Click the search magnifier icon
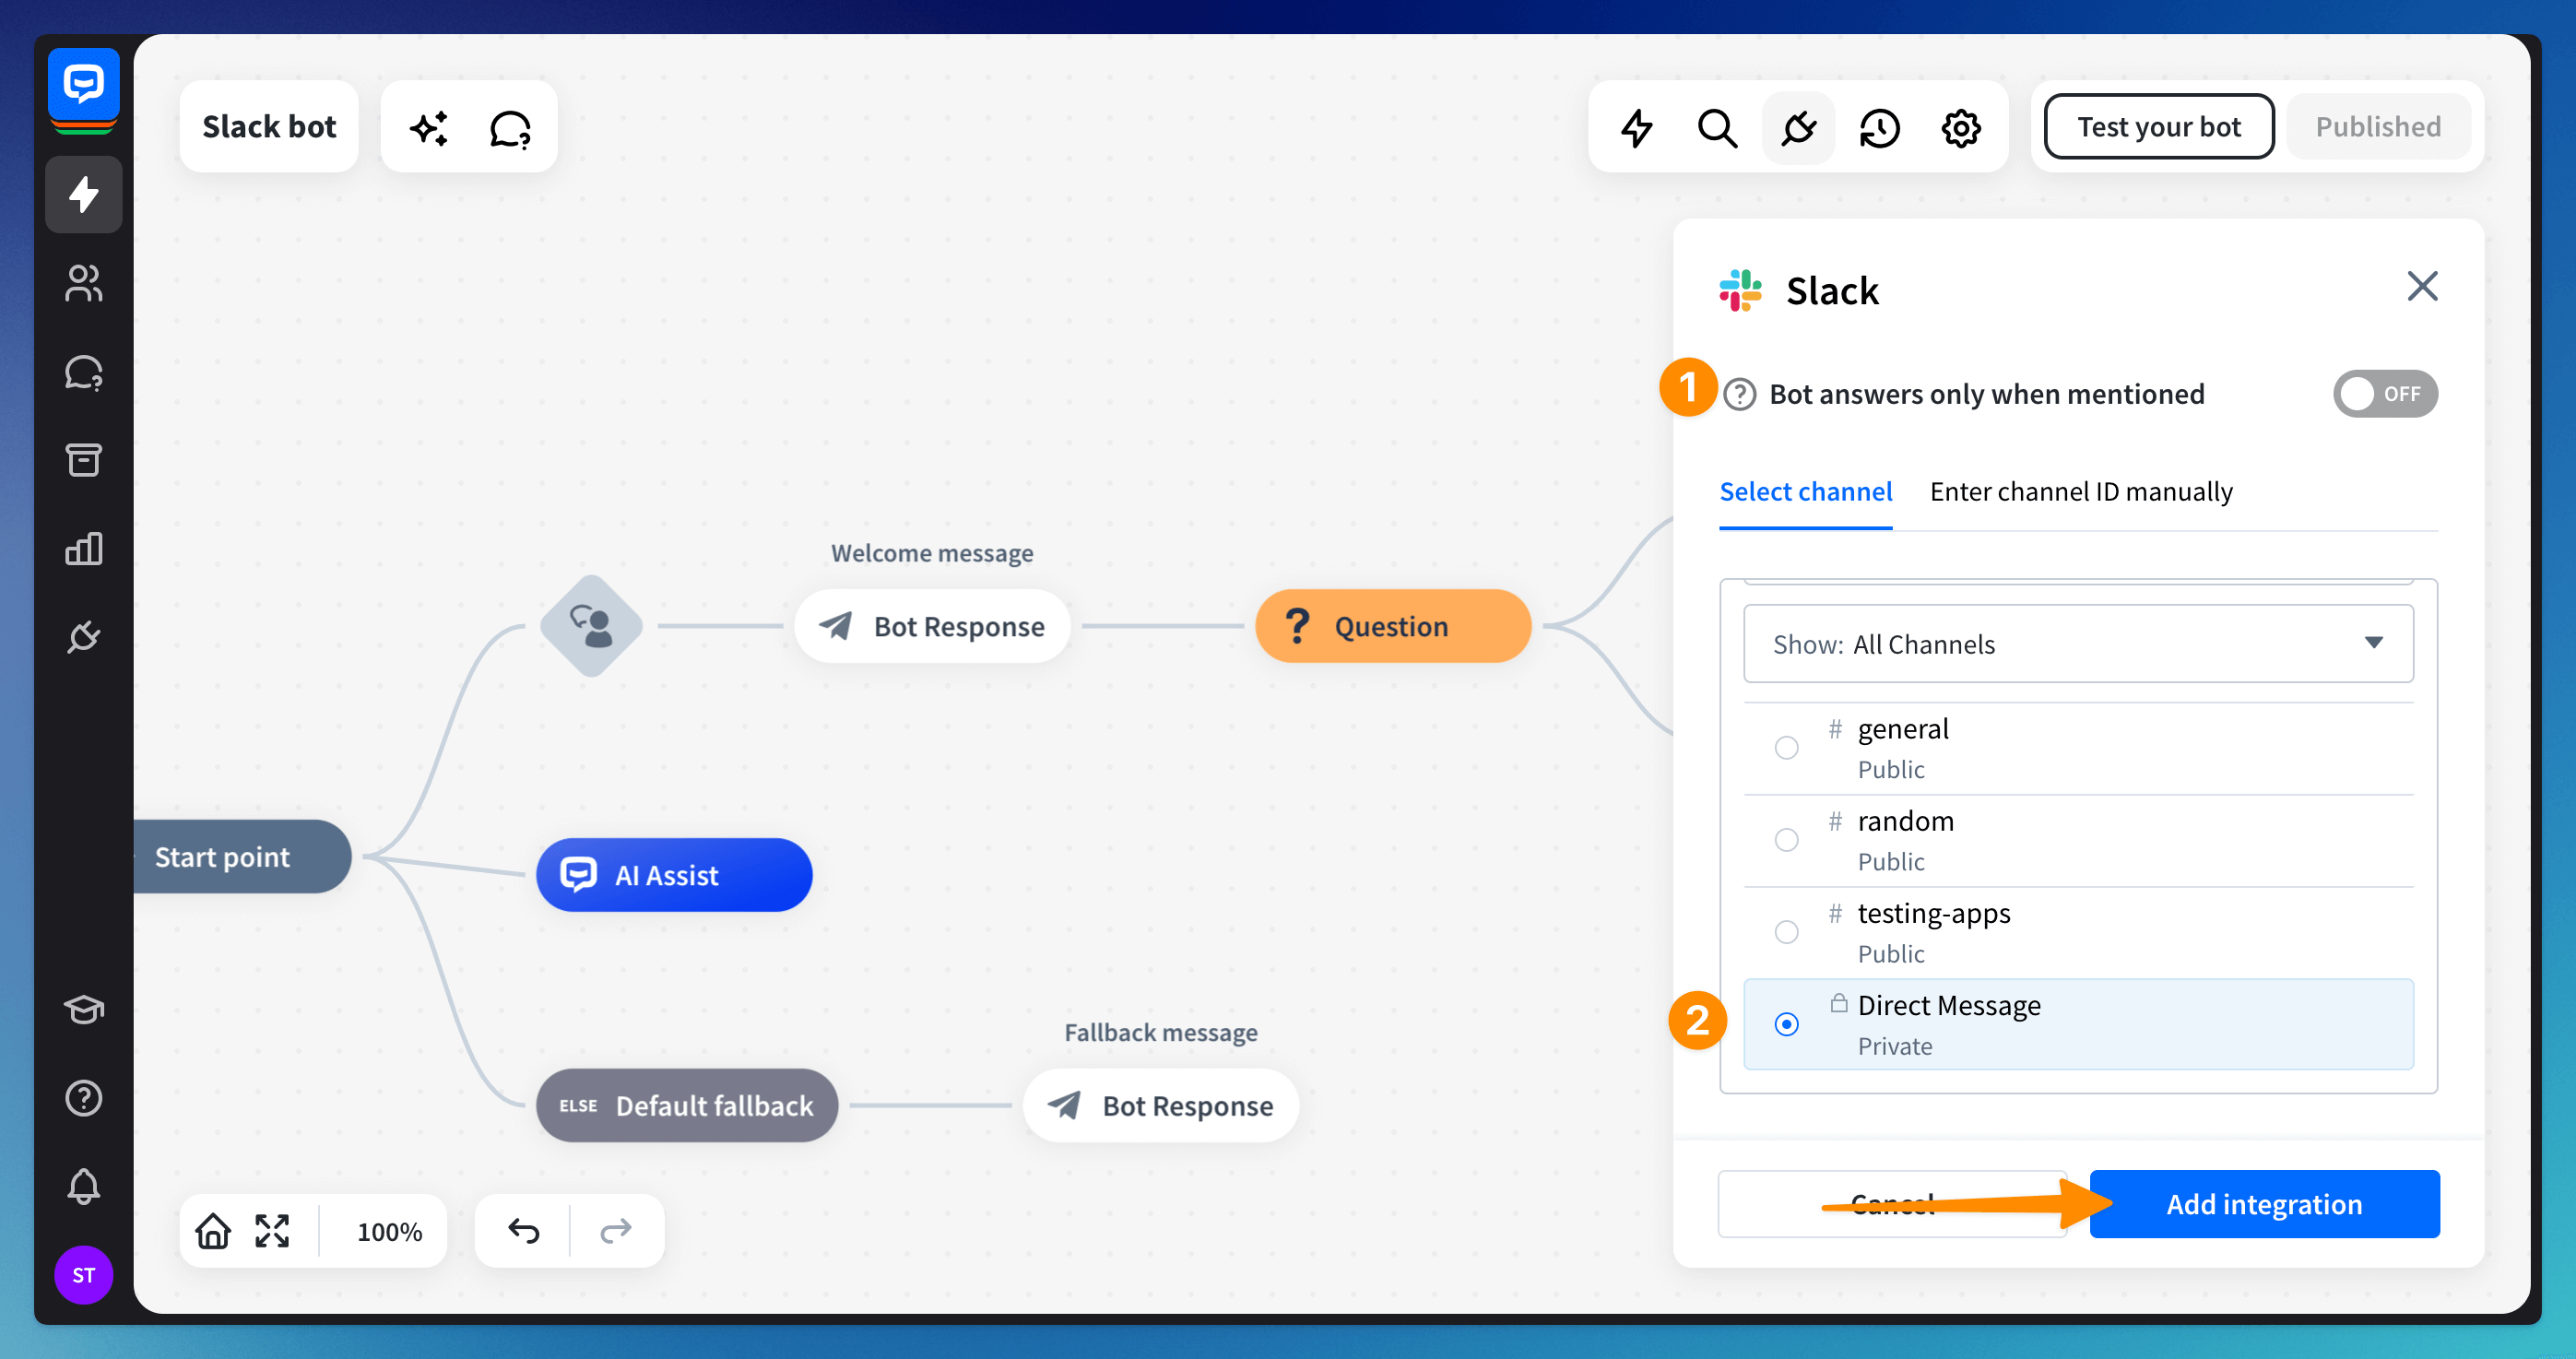2576x1359 pixels. 1717,128
